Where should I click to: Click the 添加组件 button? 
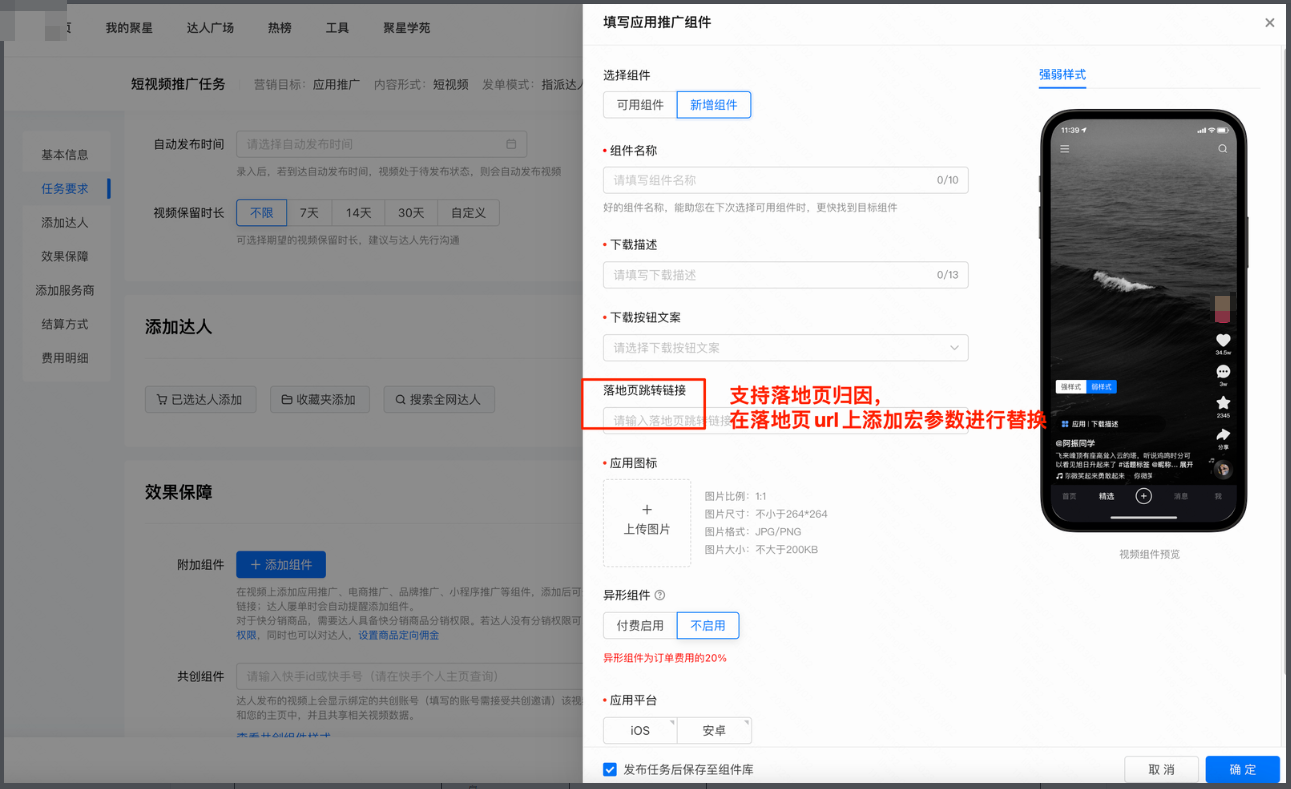(281, 565)
